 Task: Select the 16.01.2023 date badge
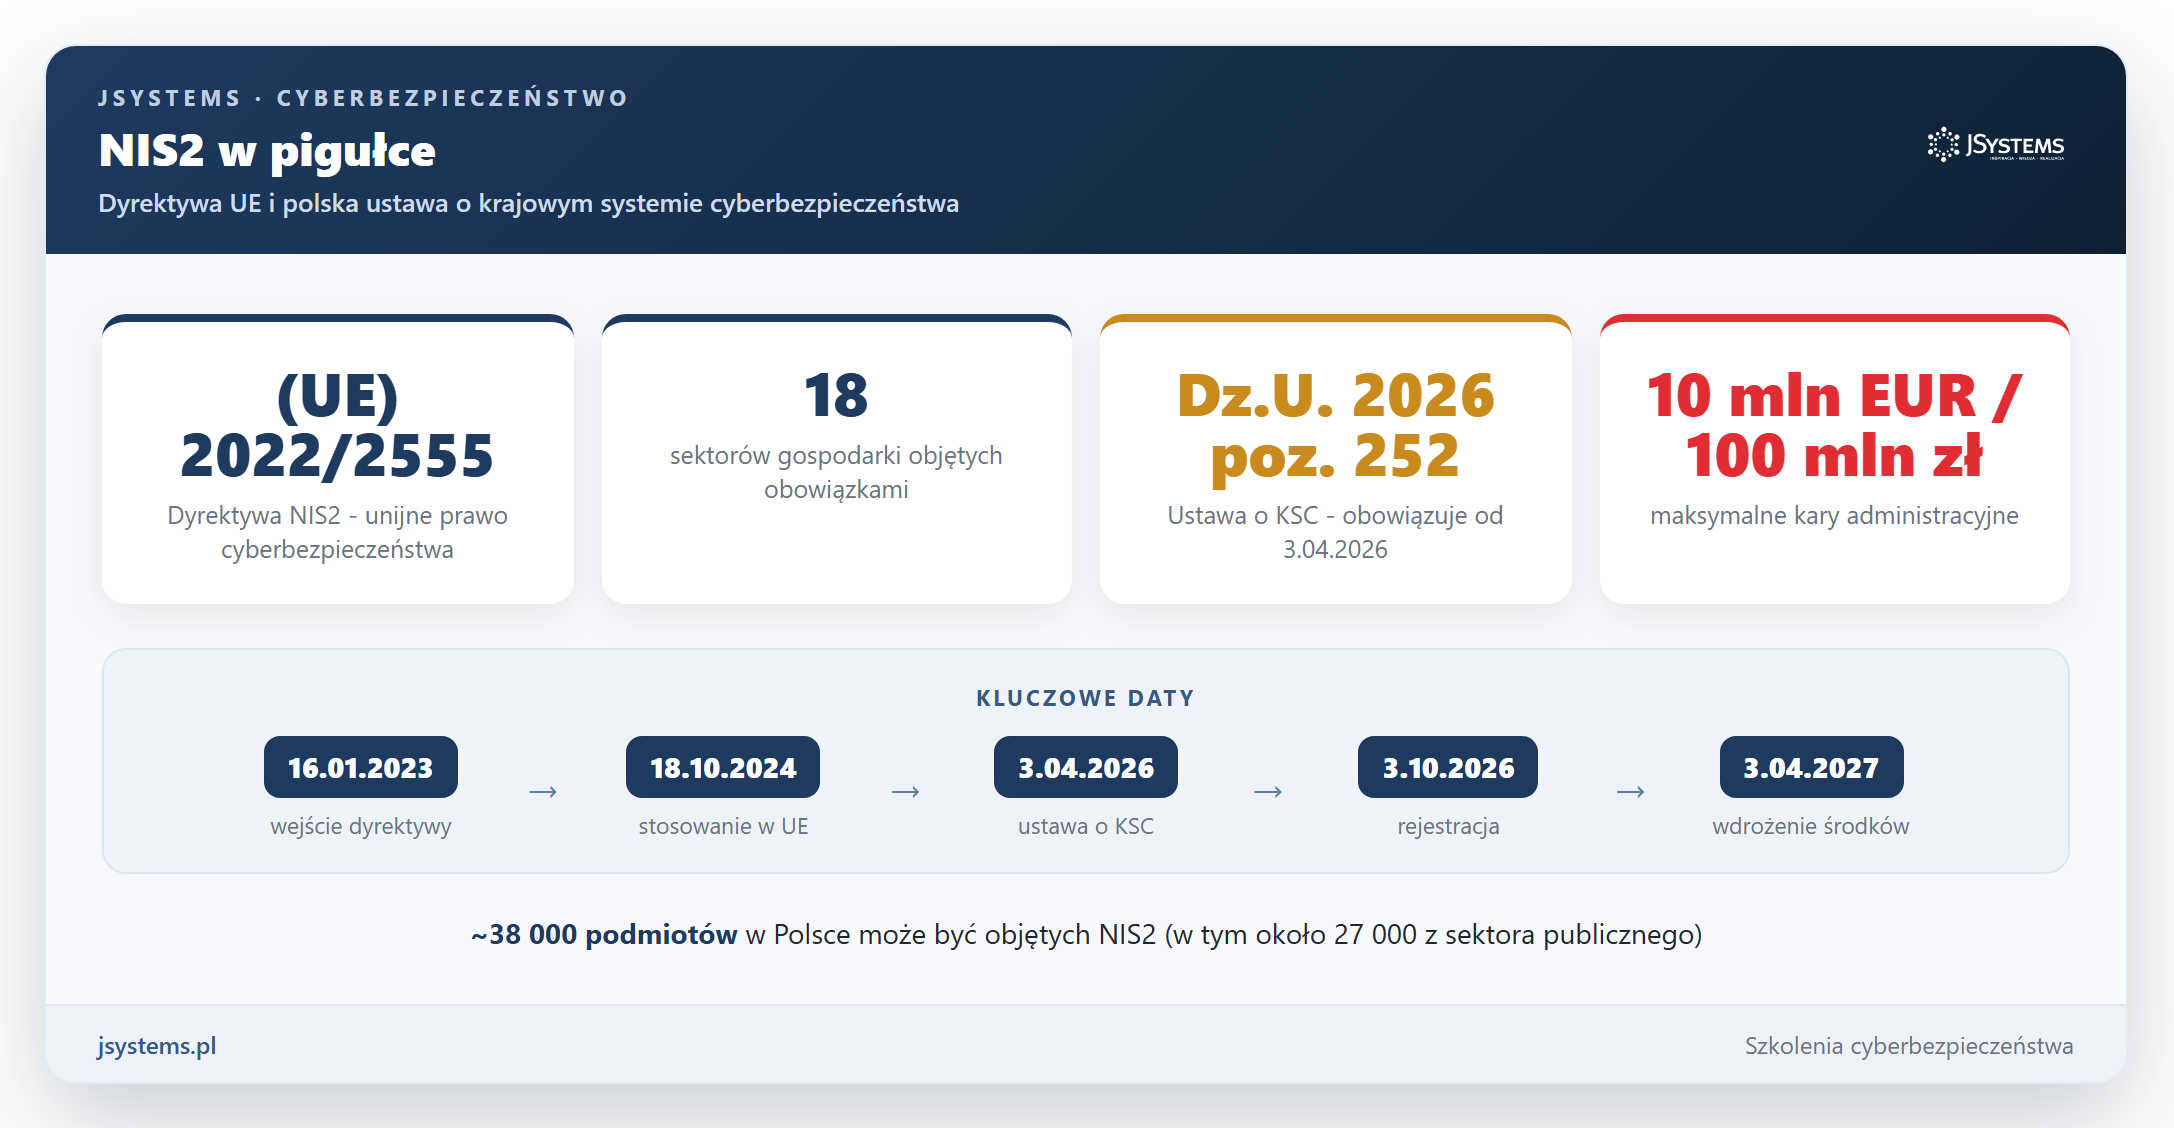click(361, 767)
